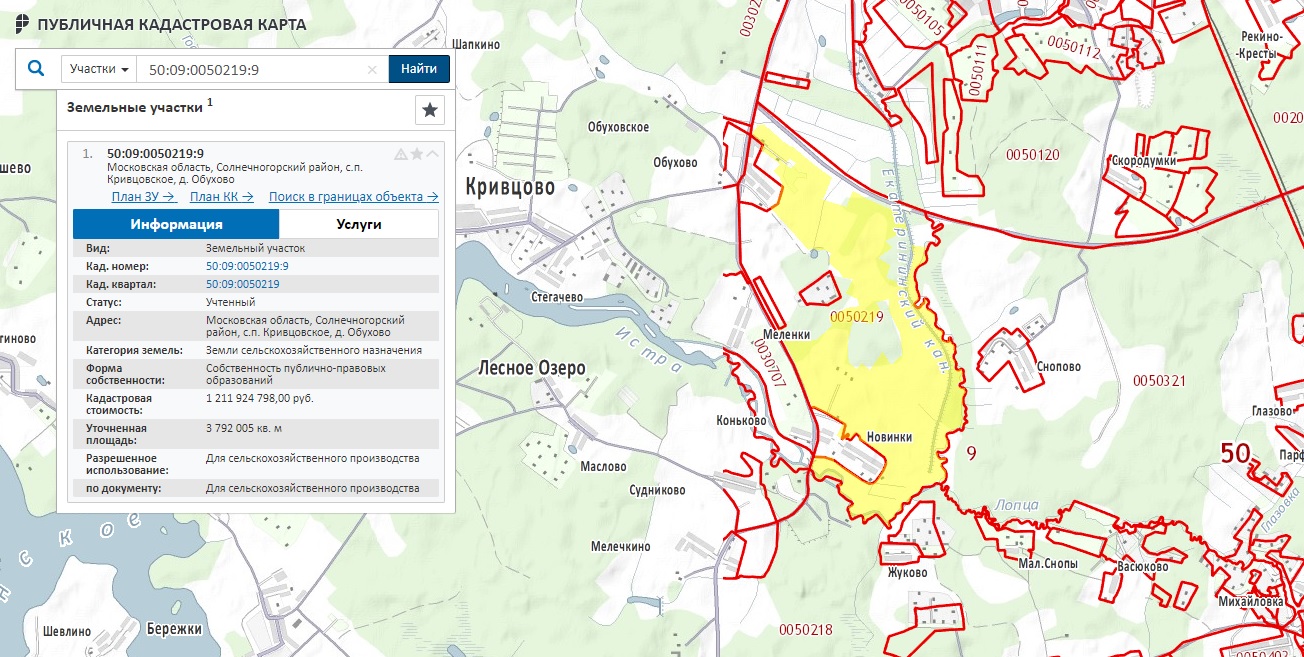
Task: Click the quarter label 0050321 on the map
Action: (x=1159, y=381)
